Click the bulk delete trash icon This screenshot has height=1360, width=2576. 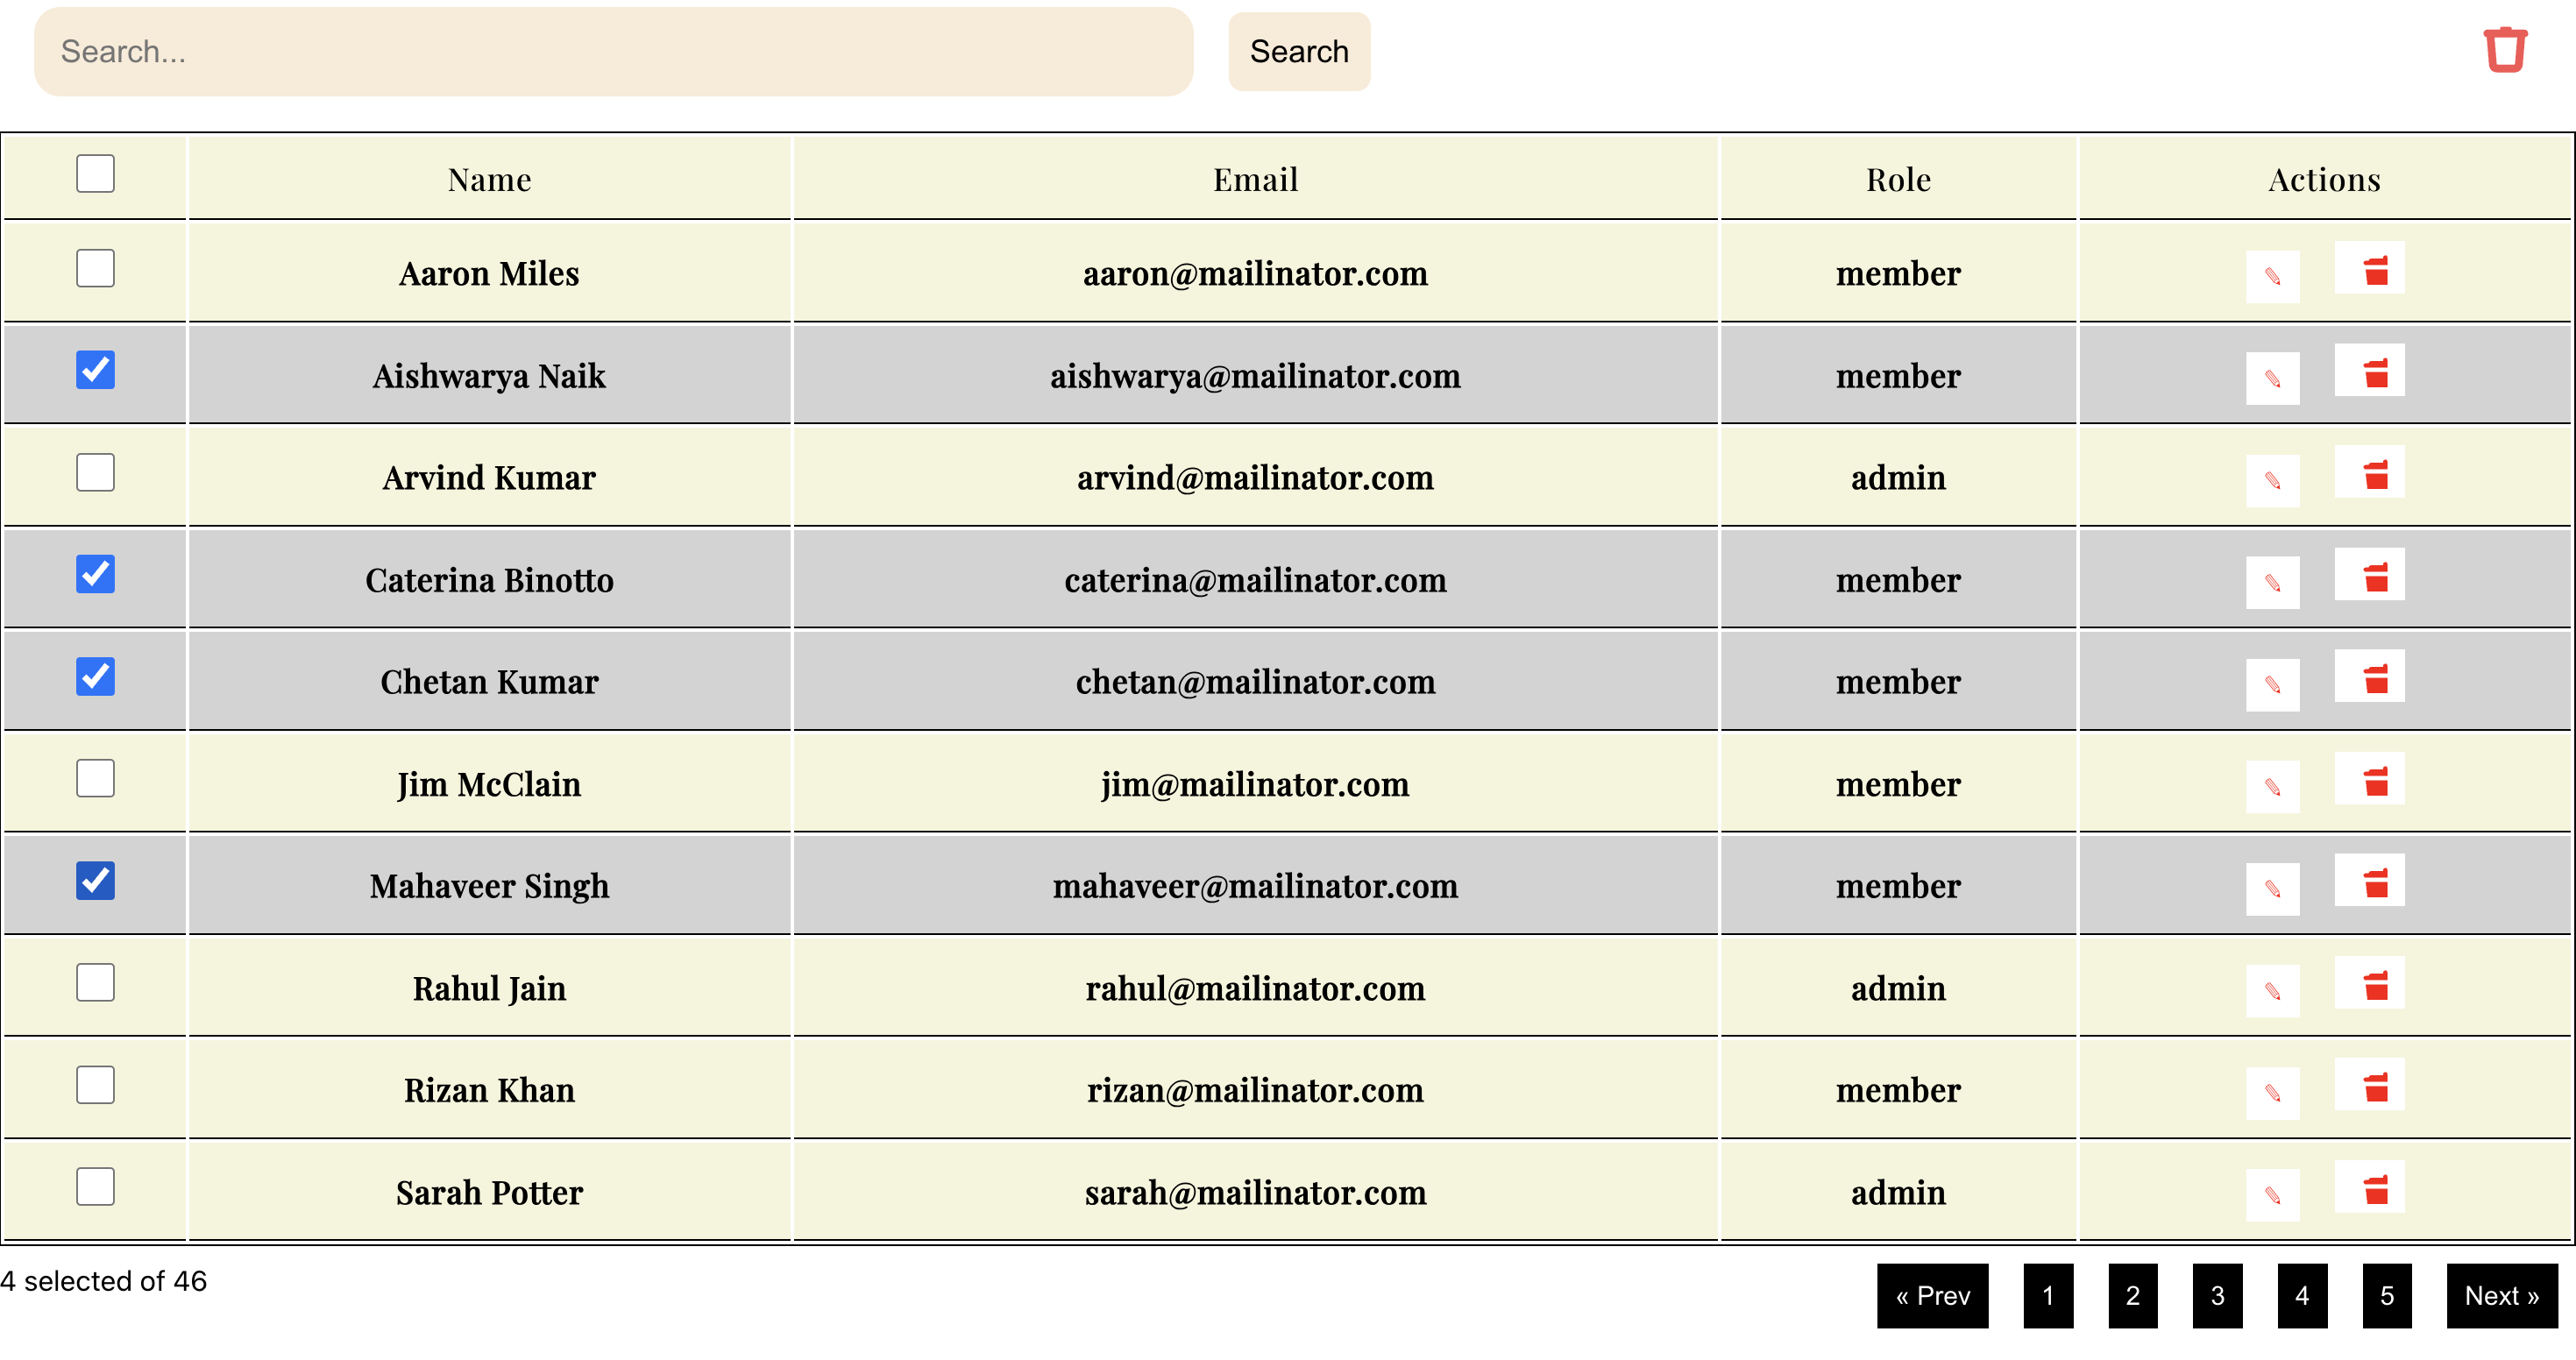click(2505, 50)
